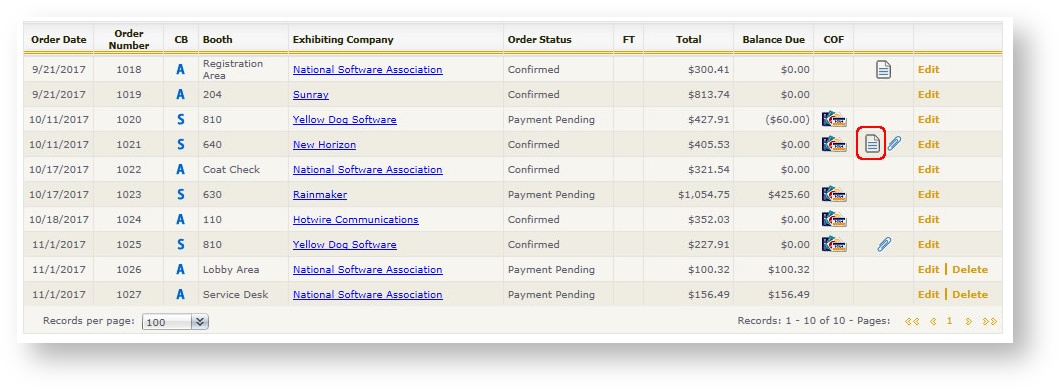
Task: Open credit card icon for order 1024
Action: click(x=834, y=219)
